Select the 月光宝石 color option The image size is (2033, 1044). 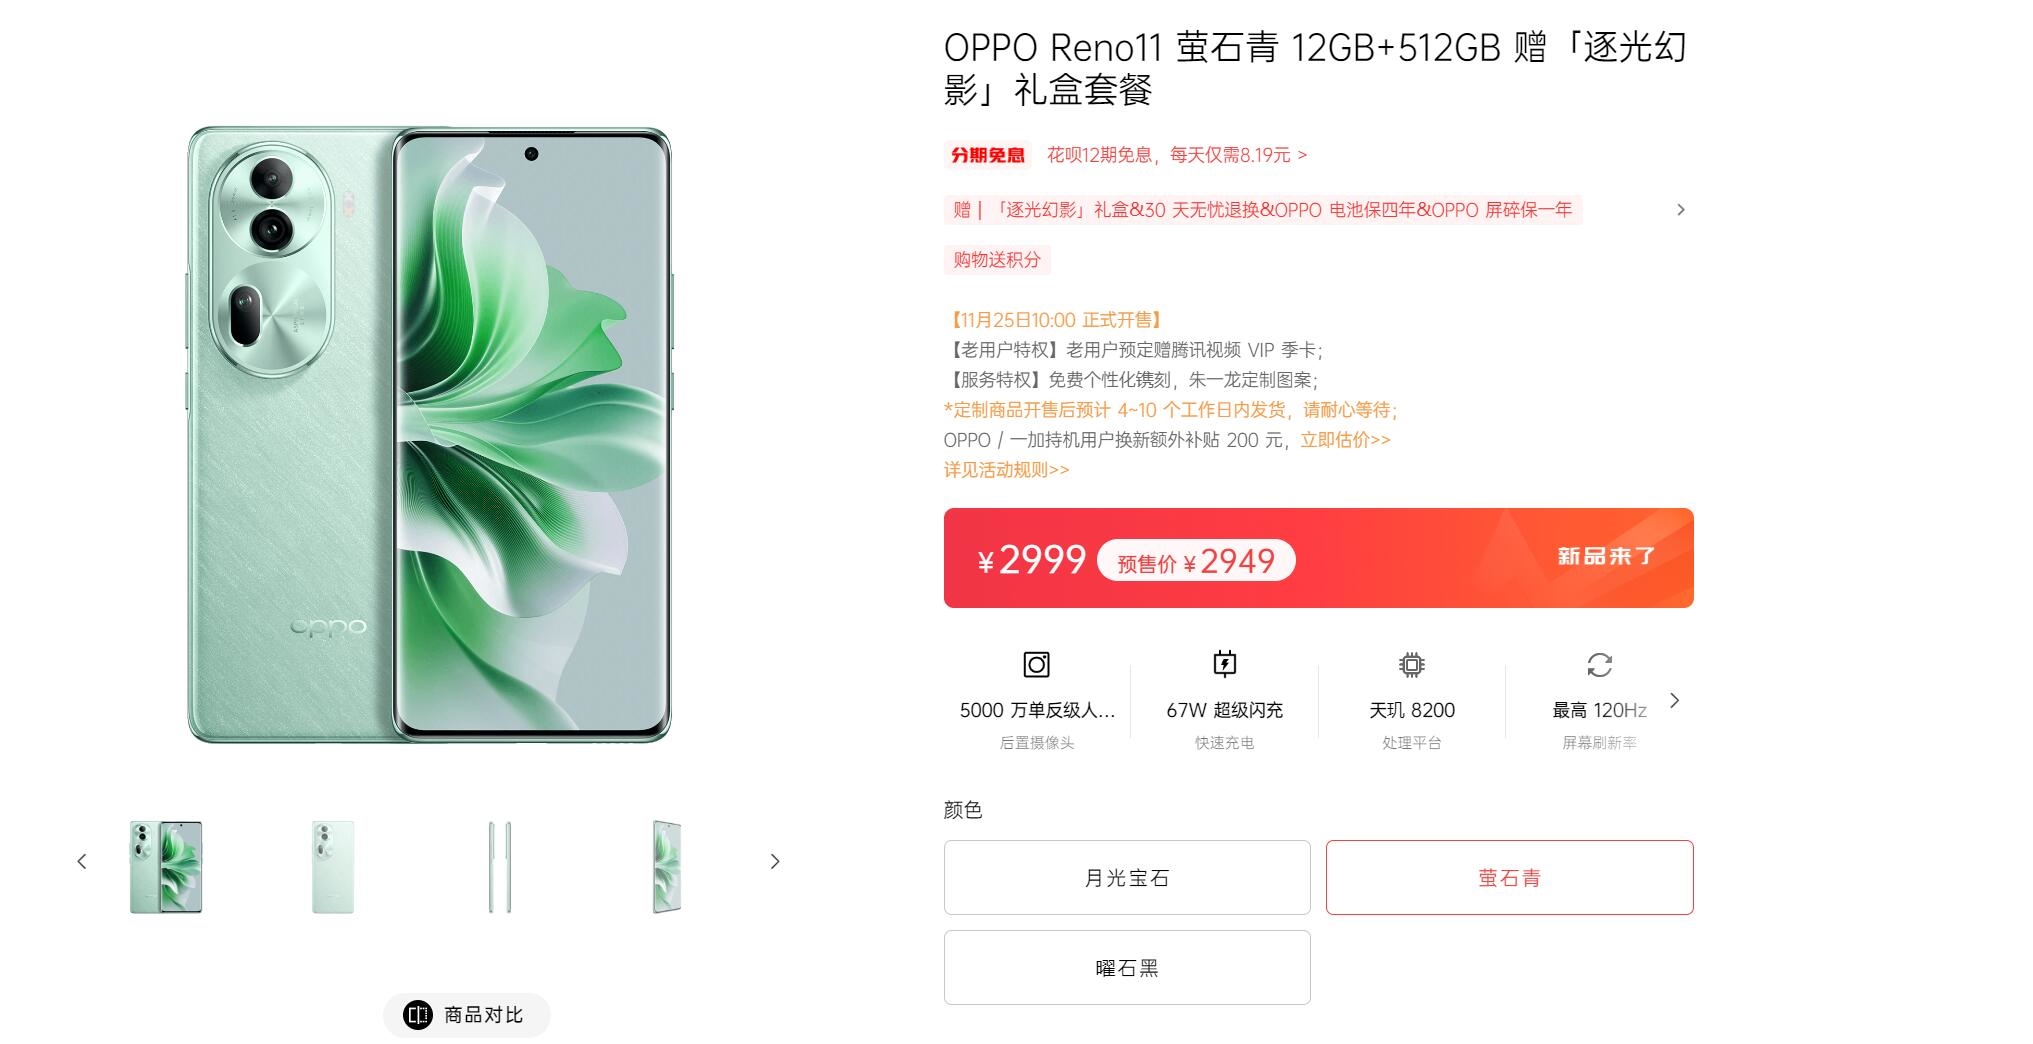(1127, 877)
